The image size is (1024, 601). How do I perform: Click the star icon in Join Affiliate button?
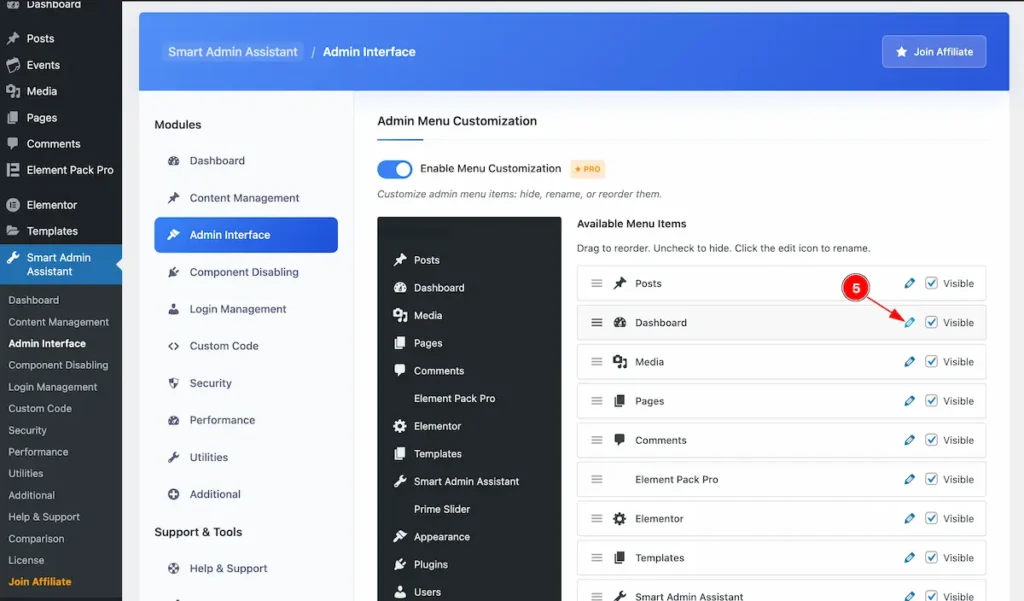pos(901,52)
